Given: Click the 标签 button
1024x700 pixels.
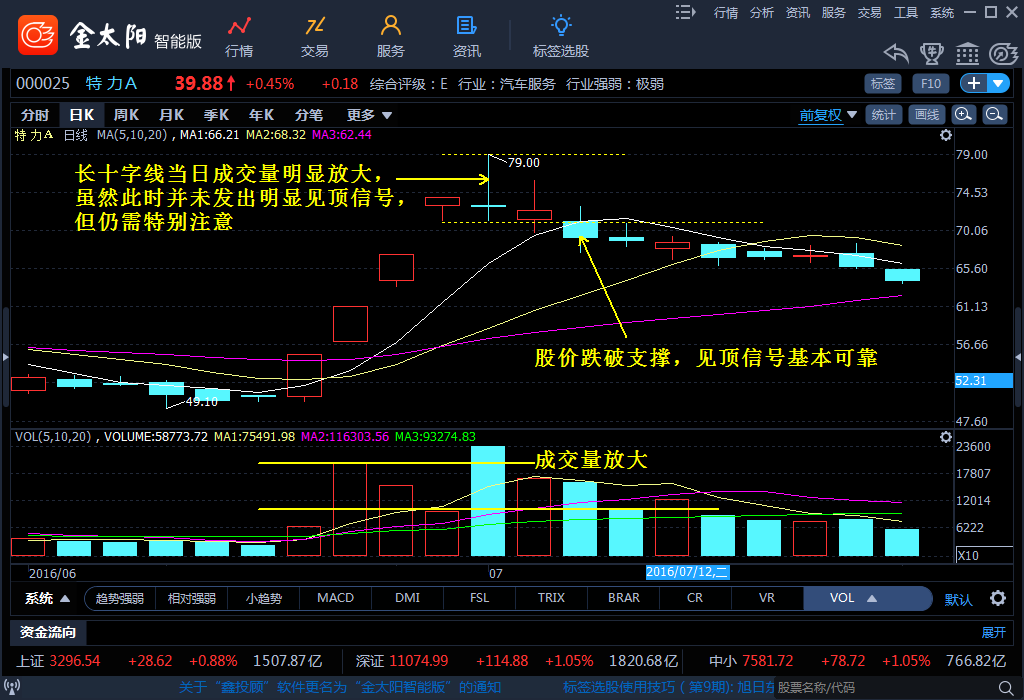Looking at the screenshot, I should (x=883, y=84).
